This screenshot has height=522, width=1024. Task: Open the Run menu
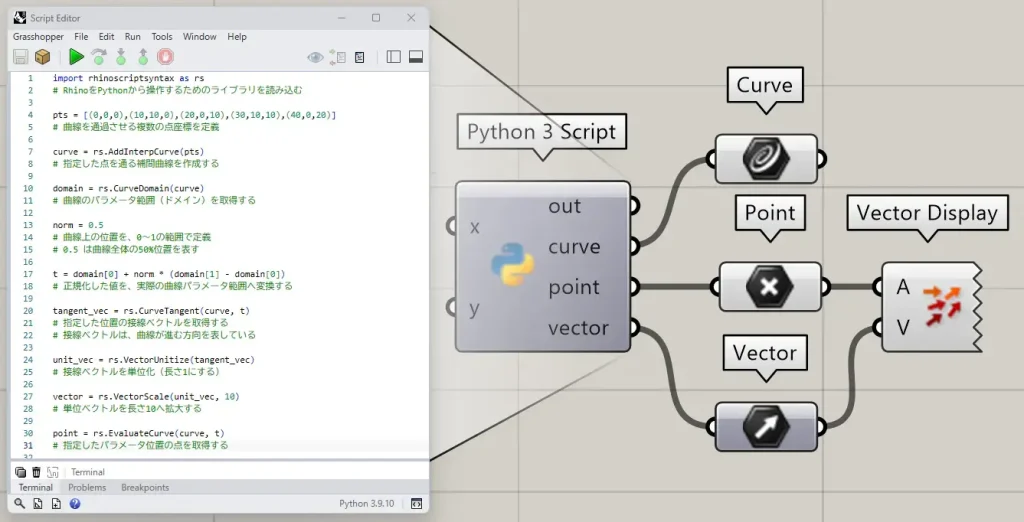133,37
